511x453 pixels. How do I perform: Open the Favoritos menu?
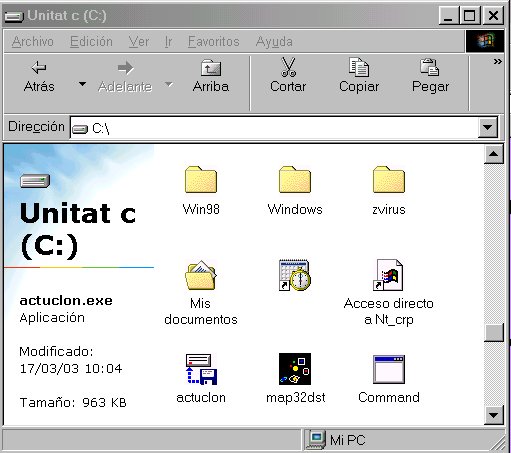click(213, 42)
